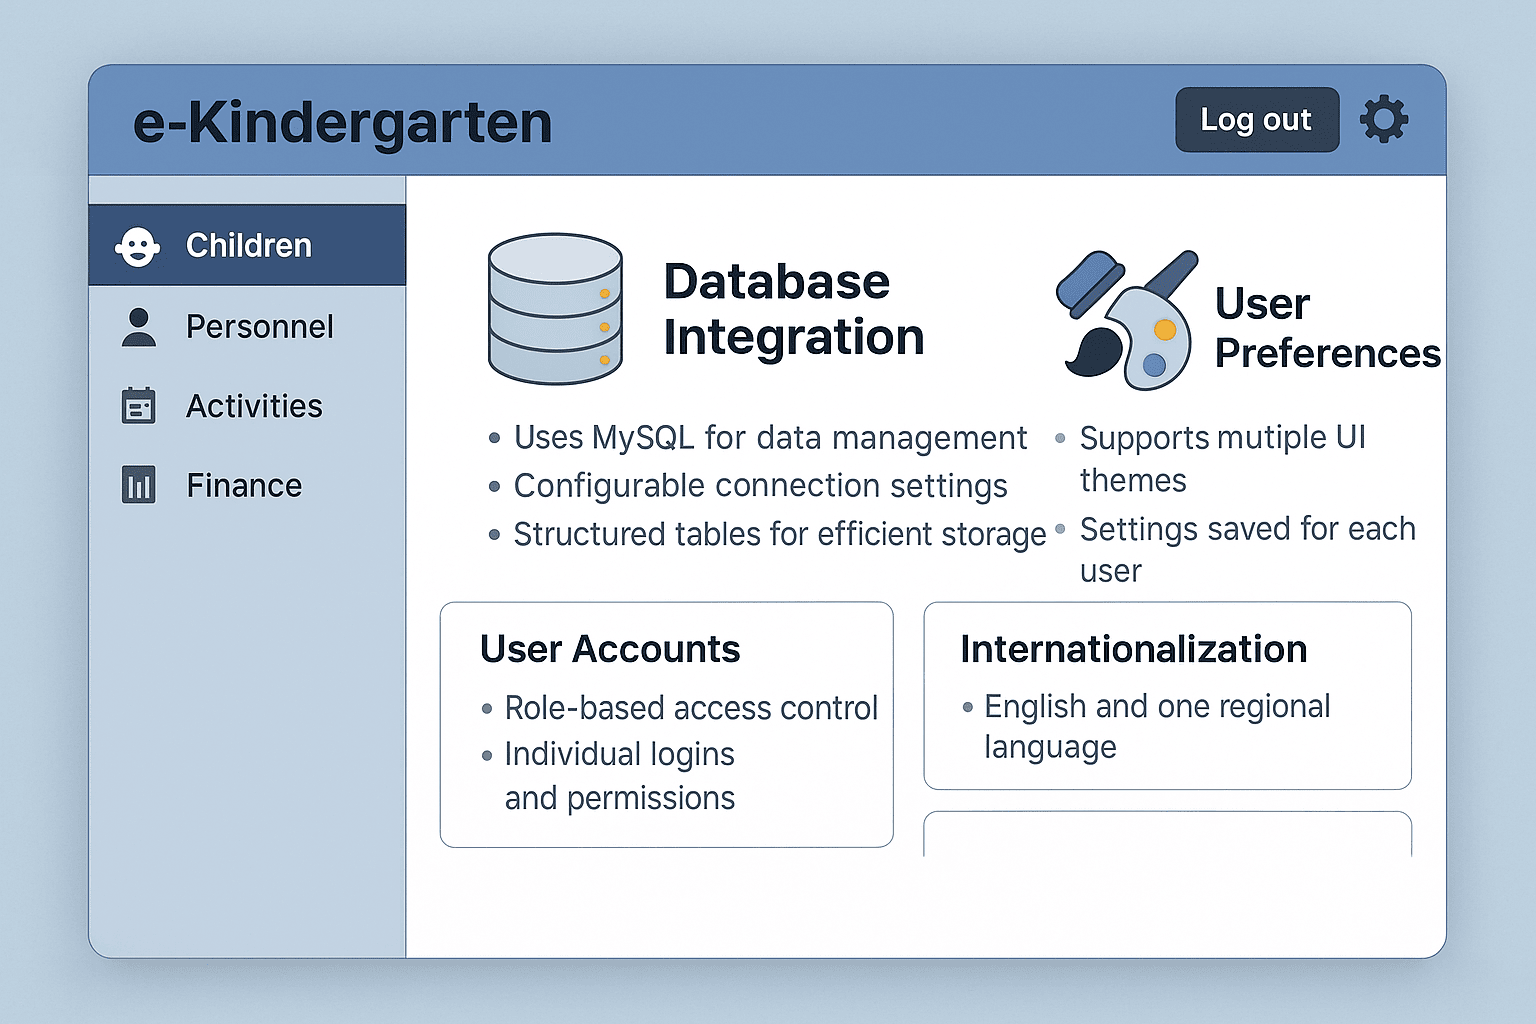This screenshot has height=1024, width=1536.
Task: Click the Activities calendar icon
Action: tap(138, 406)
